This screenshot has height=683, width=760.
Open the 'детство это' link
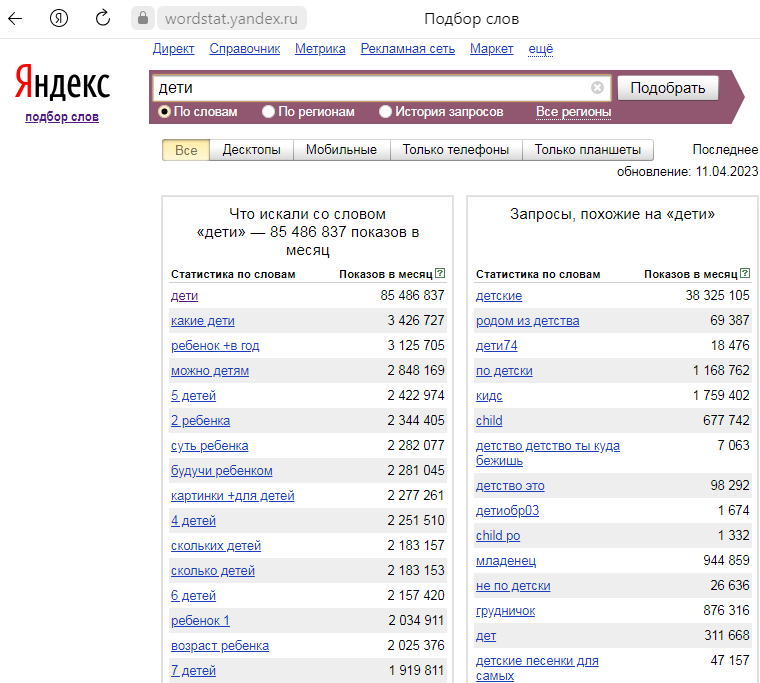click(510, 486)
